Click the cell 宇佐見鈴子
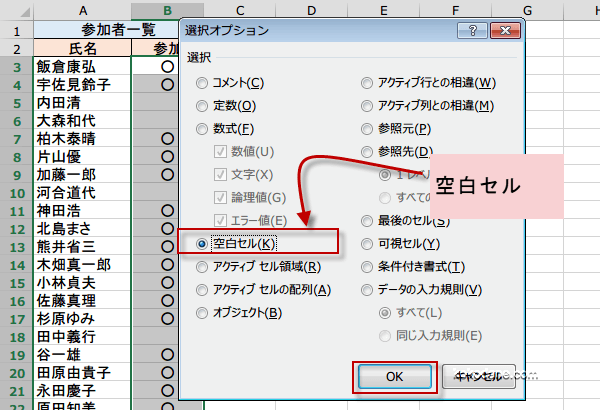The height and width of the screenshot is (410, 600). point(82,85)
